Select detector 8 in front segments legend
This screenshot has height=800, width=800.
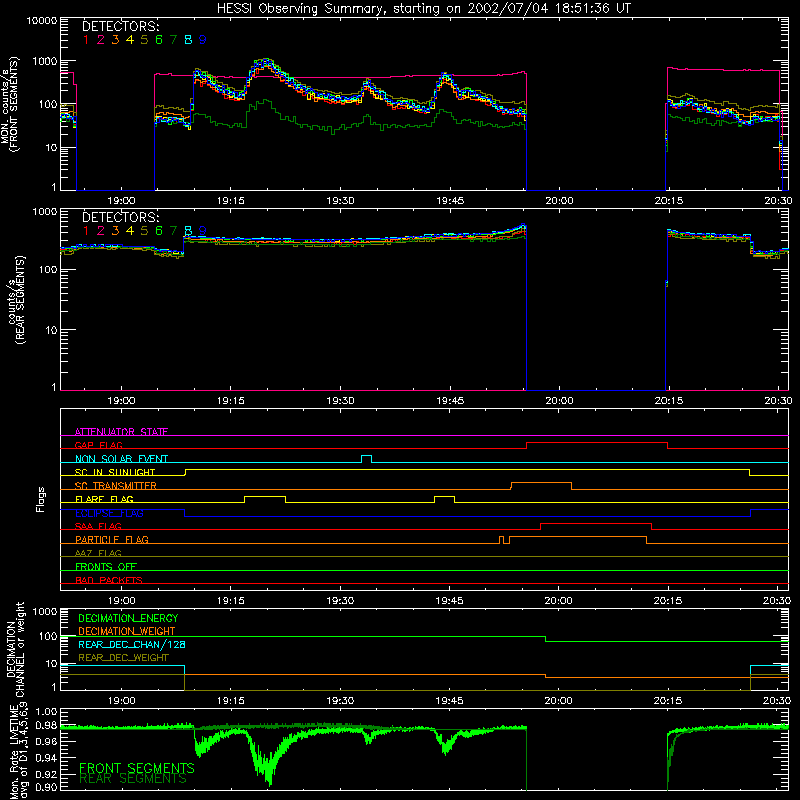[188, 40]
